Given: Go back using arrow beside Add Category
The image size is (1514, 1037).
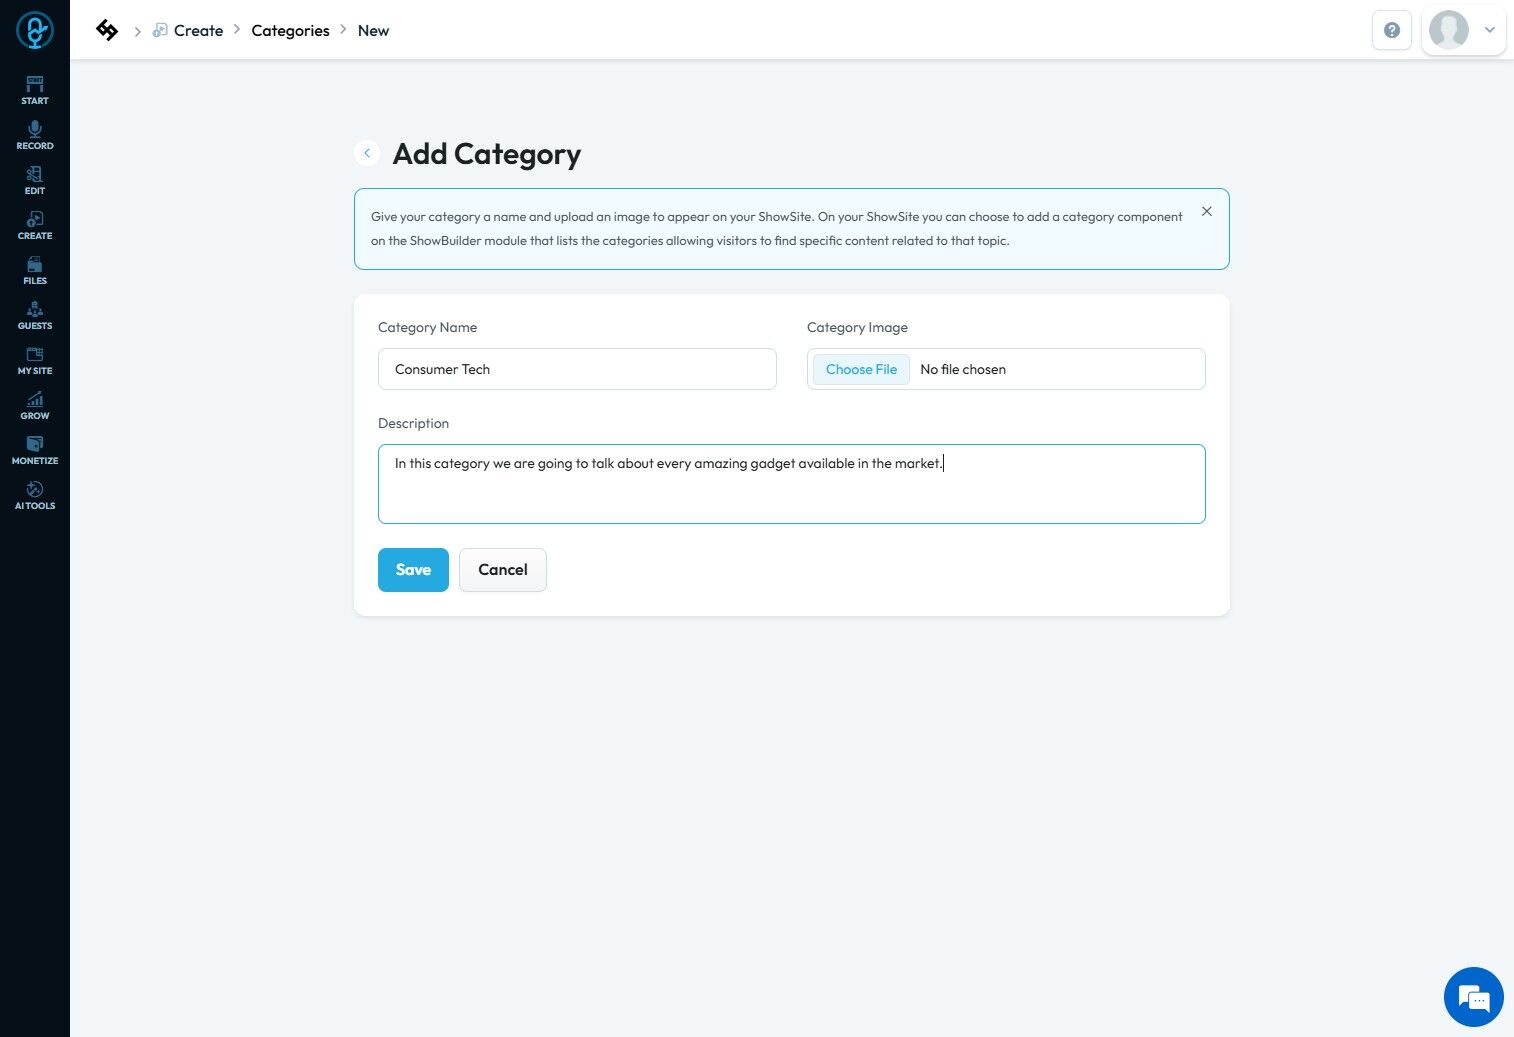Looking at the screenshot, I should tap(367, 153).
